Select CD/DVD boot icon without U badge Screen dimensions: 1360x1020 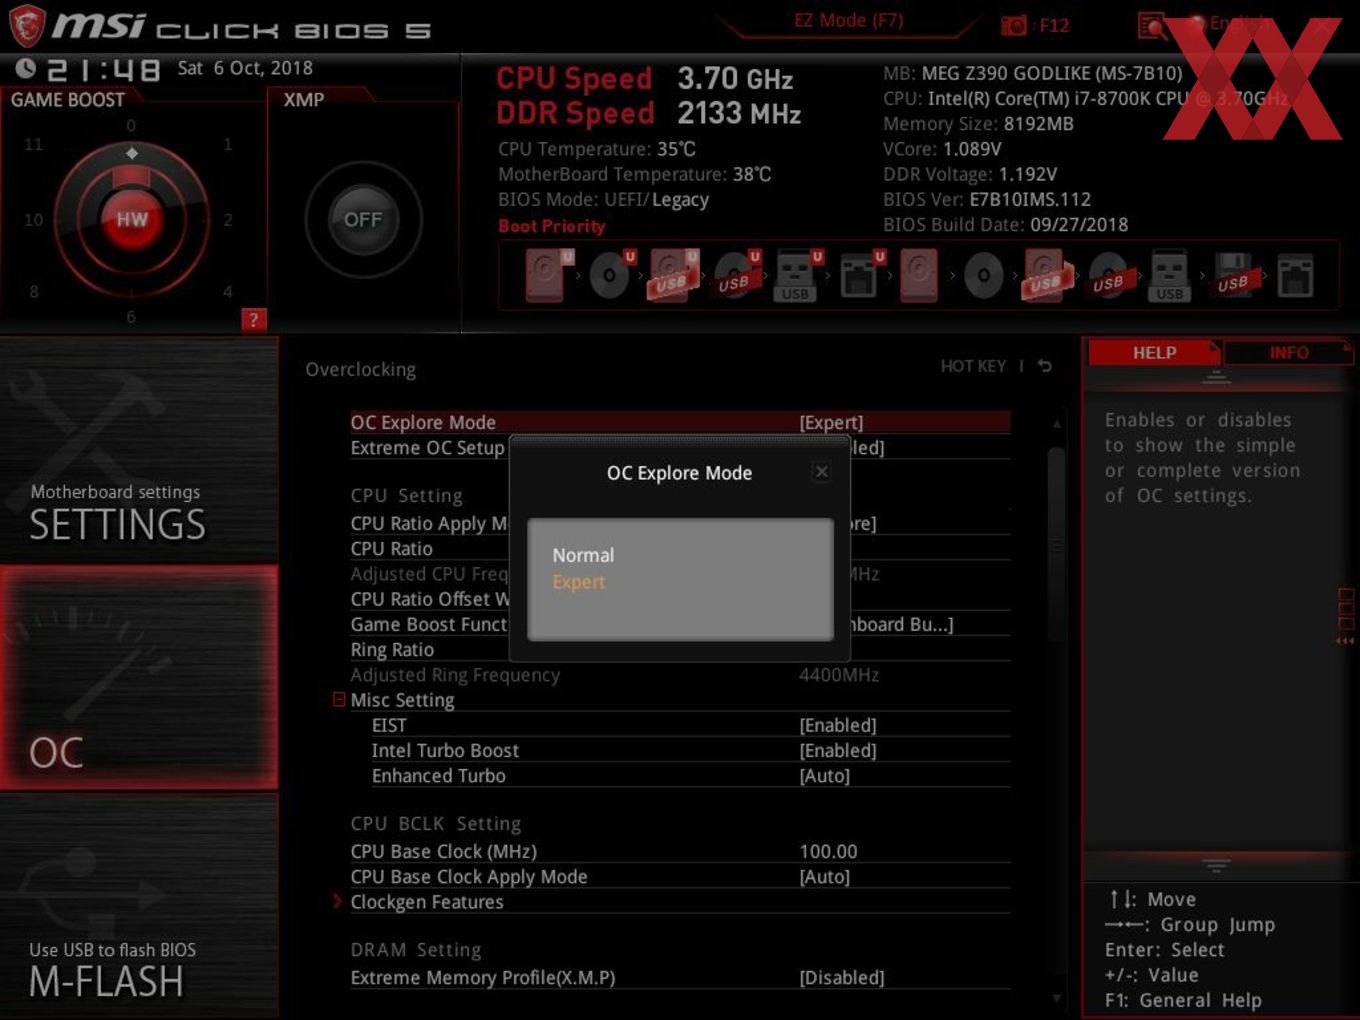coord(983,275)
